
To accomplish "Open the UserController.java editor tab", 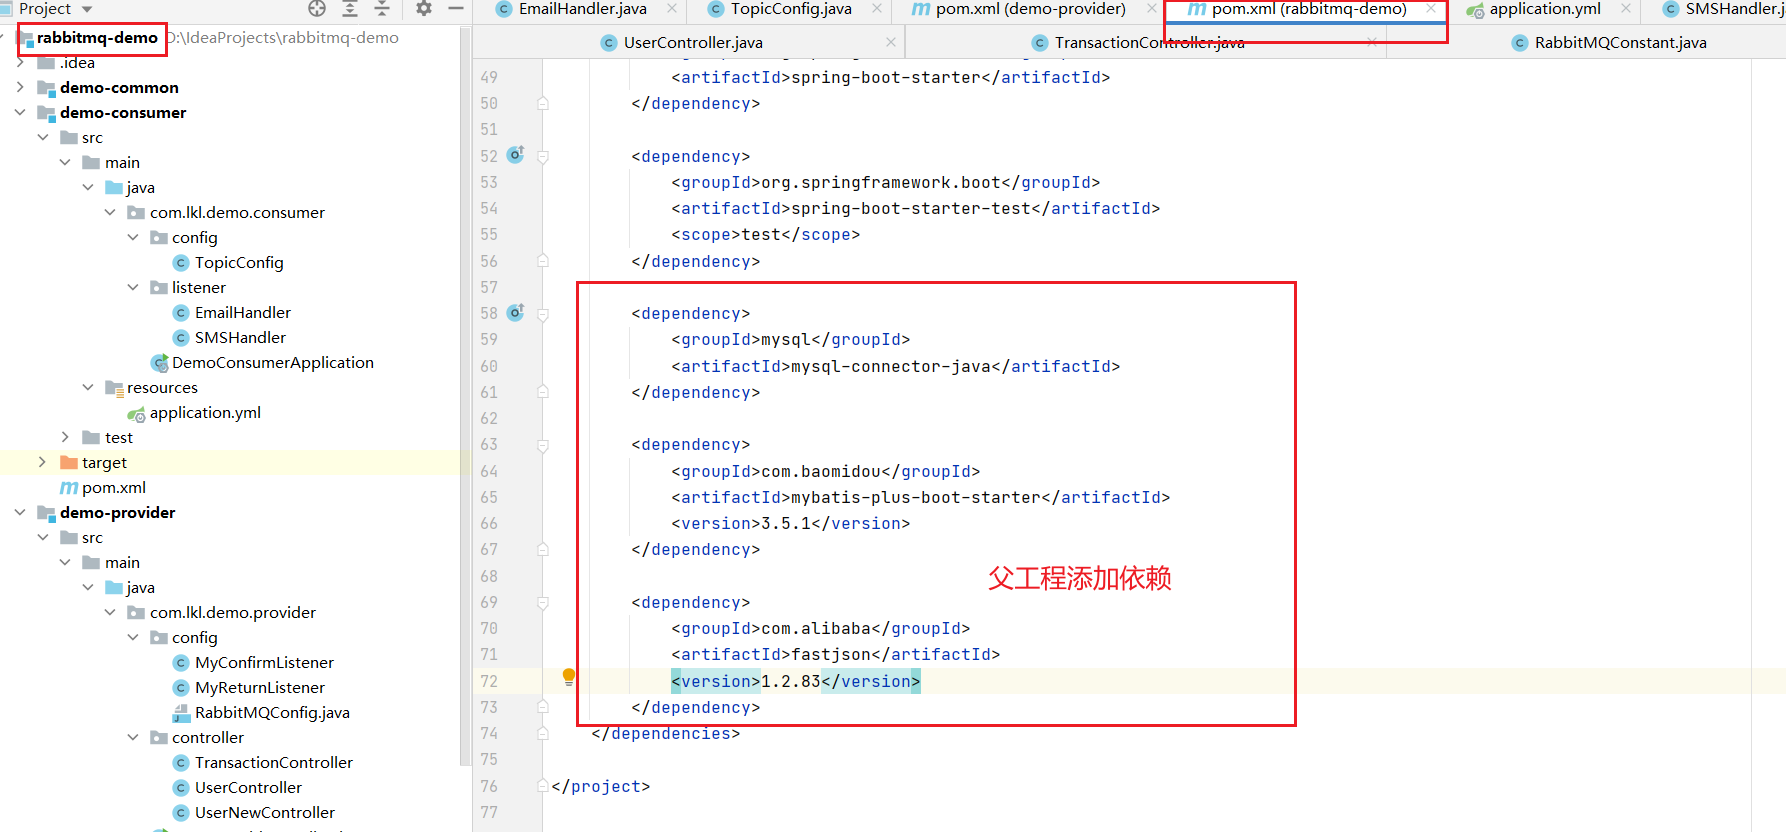I will point(693,42).
